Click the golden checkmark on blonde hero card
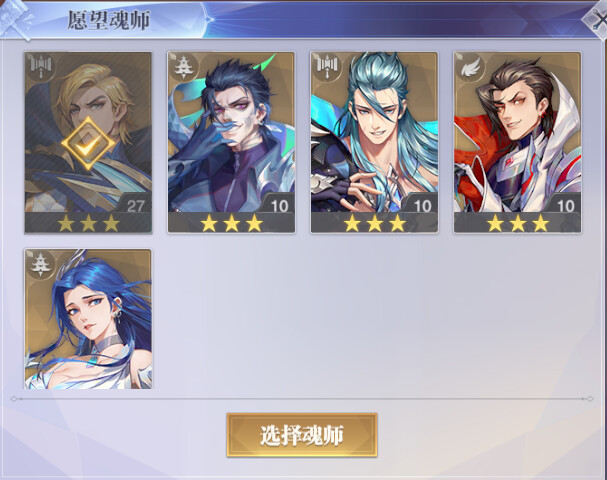The height and width of the screenshot is (480, 607). pyautogui.click(x=88, y=144)
